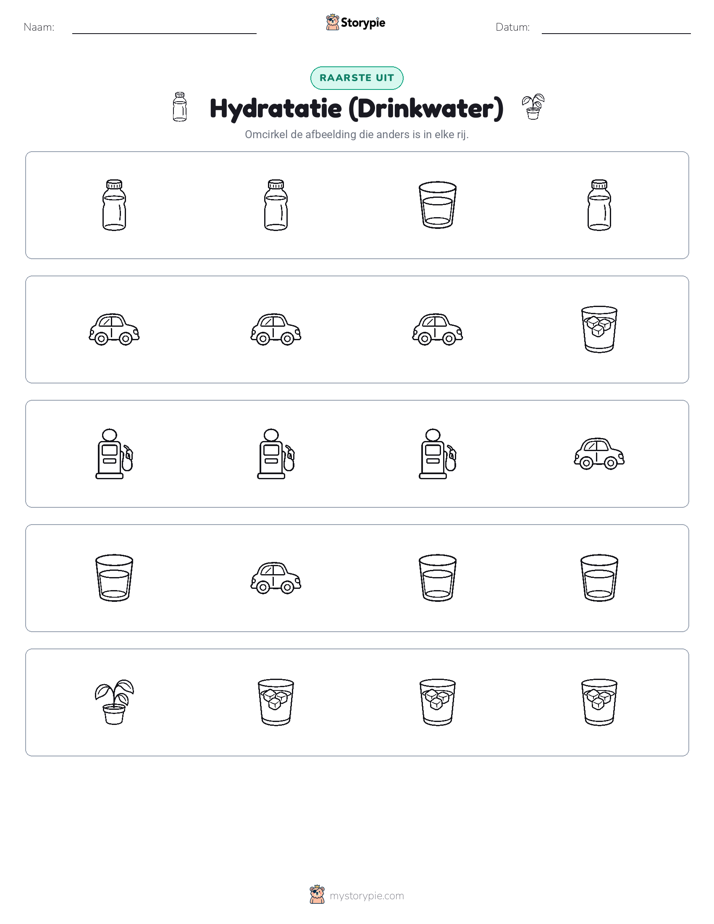Click the RAARSTE UIT badge
This screenshot has width=714, height=924.
coord(357,78)
